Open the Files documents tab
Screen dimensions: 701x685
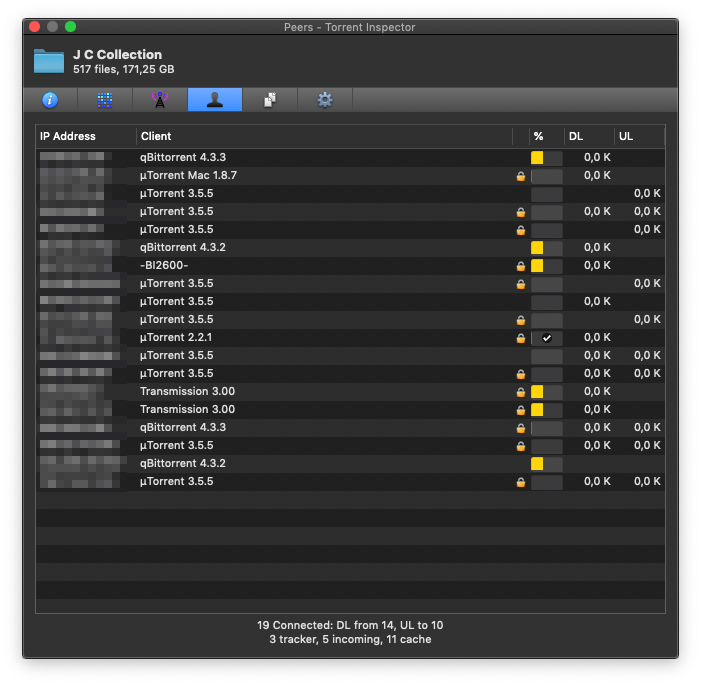coord(269,100)
